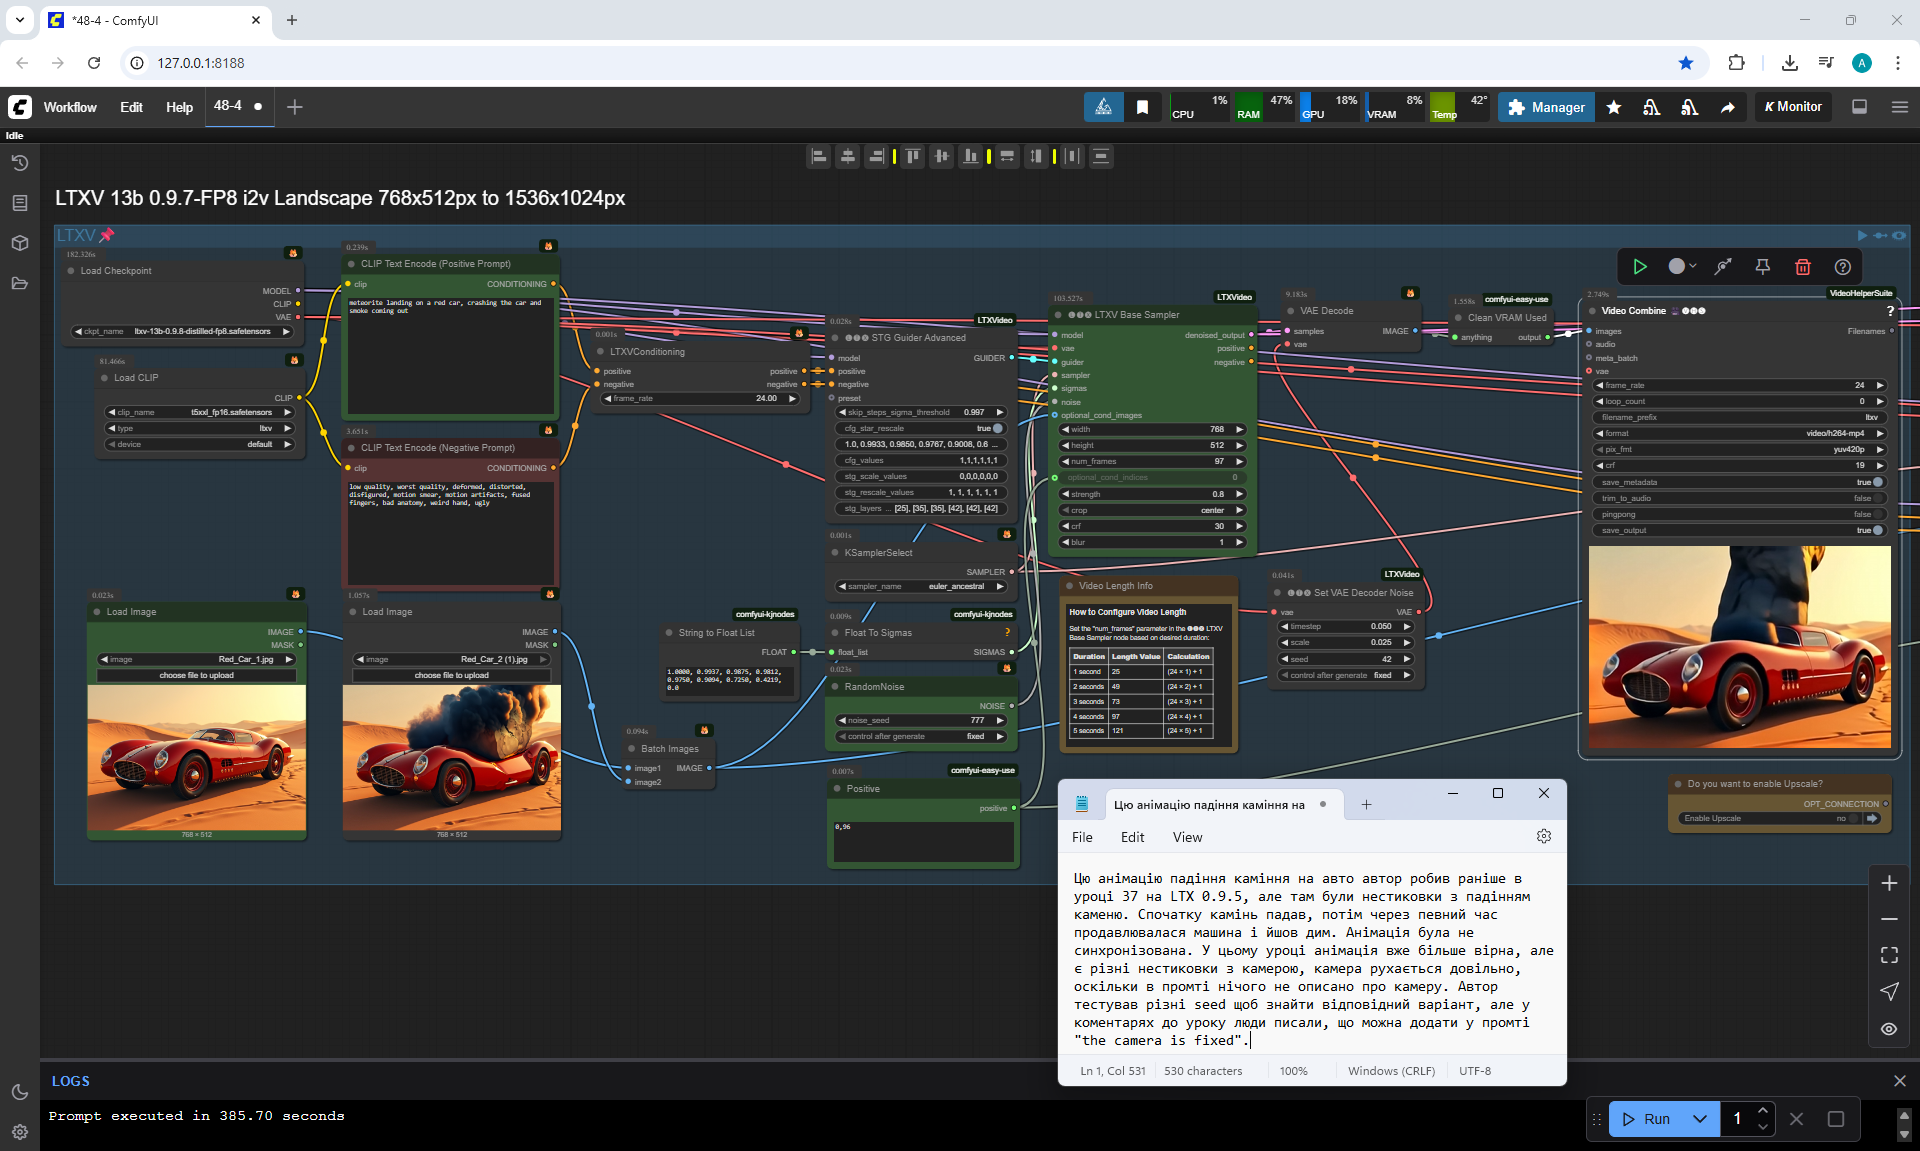The width and height of the screenshot is (1920, 1151).
Task: Click the Red_Car_2 image thumbnail
Action: pos(452,757)
